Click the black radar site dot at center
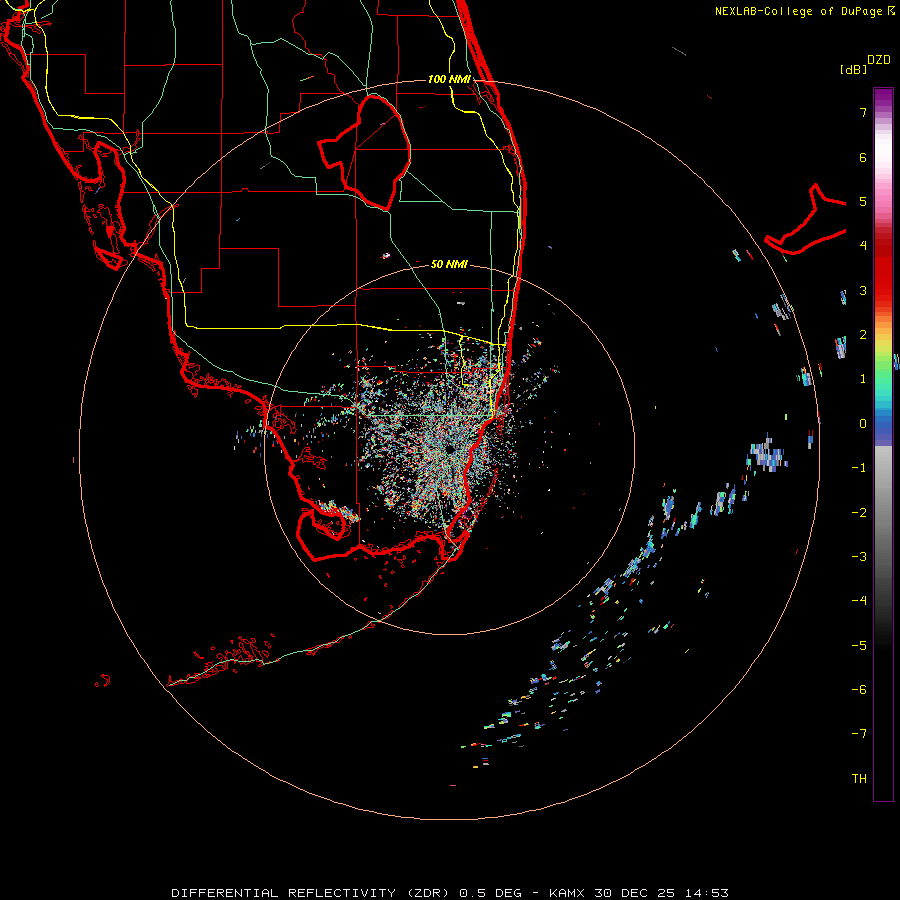900x900 pixels. click(449, 449)
